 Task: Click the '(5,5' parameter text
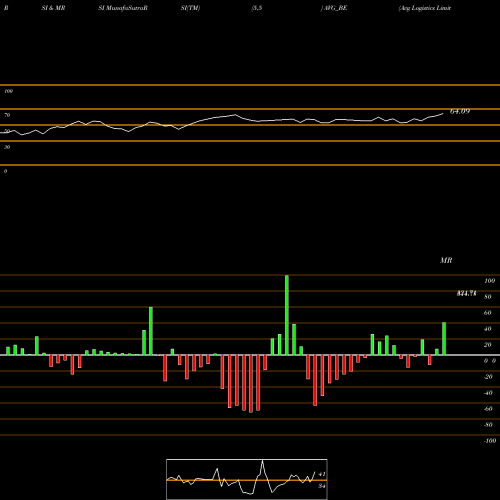(257, 8)
